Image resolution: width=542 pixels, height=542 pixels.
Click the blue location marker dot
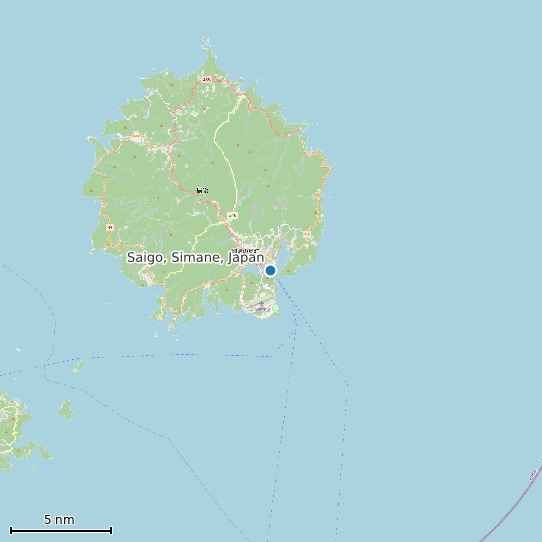click(x=270, y=270)
